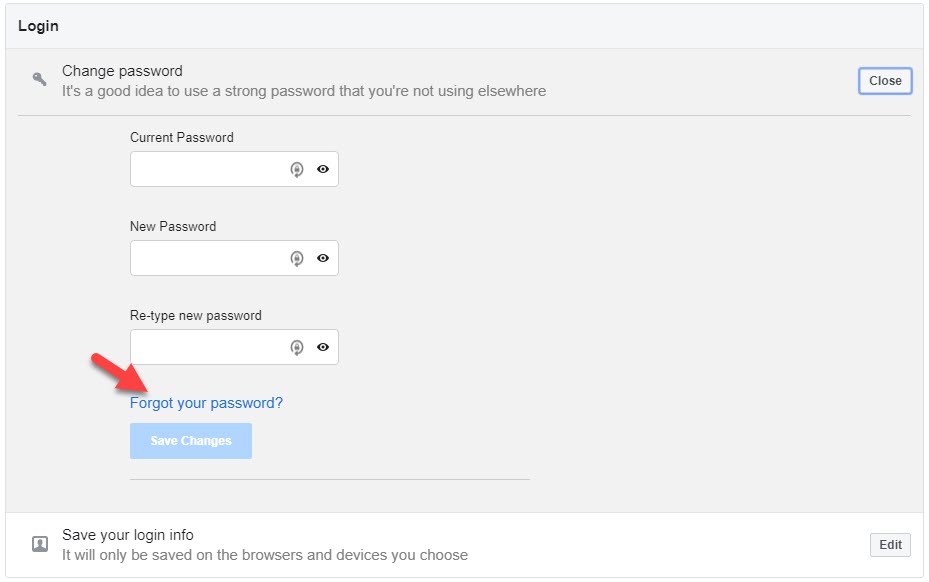Click the Save Changes button

tap(190, 440)
